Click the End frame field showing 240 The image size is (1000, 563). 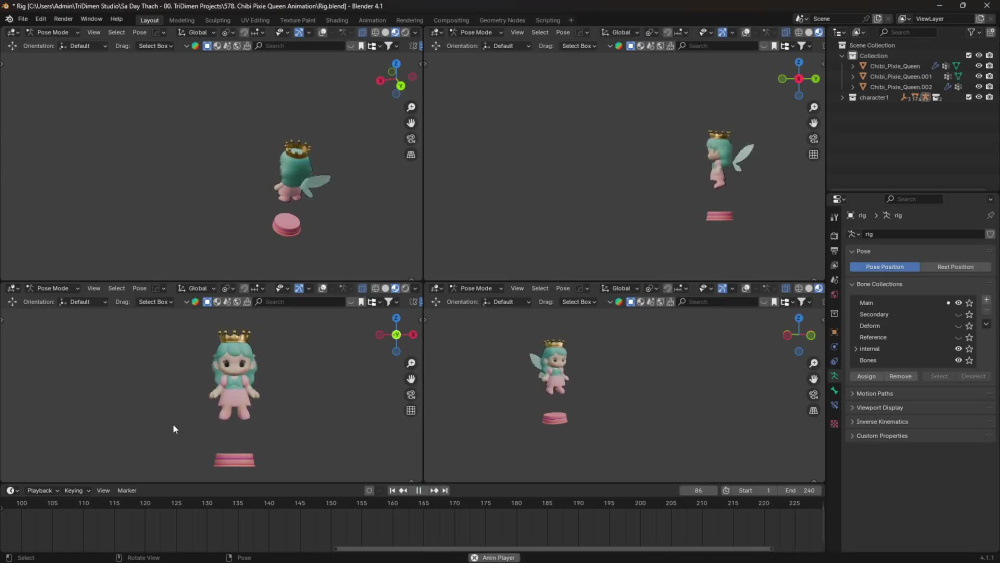pyautogui.click(x=800, y=490)
